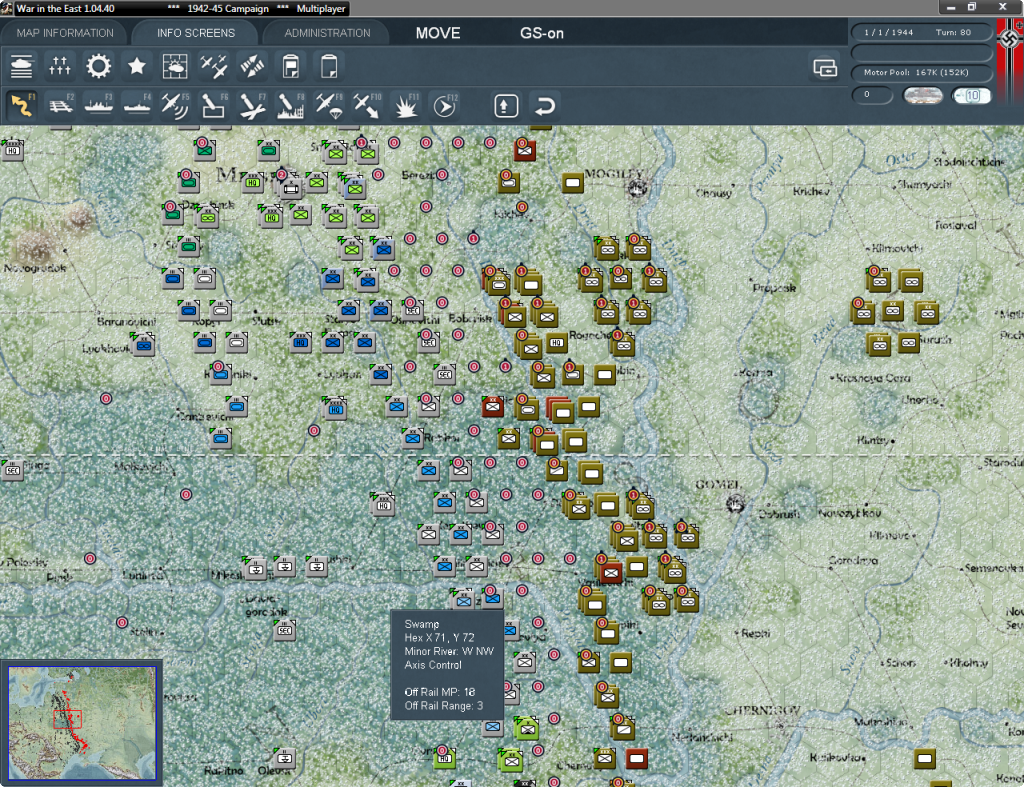
Task: Click the winter unit counter toggle showing 10
Action: [x=971, y=95]
